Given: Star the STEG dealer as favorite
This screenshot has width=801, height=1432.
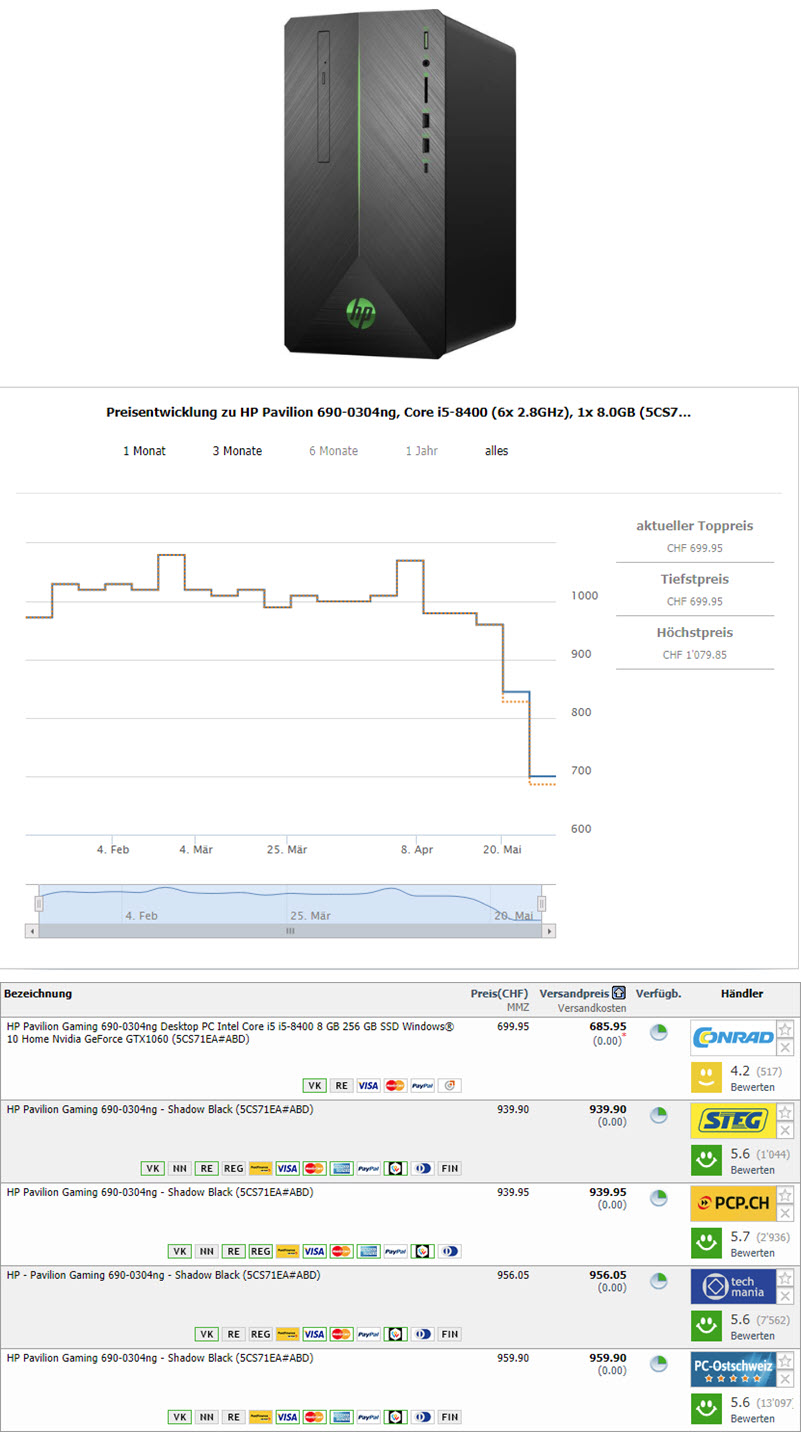Looking at the screenshot, I should [786, 1112].
